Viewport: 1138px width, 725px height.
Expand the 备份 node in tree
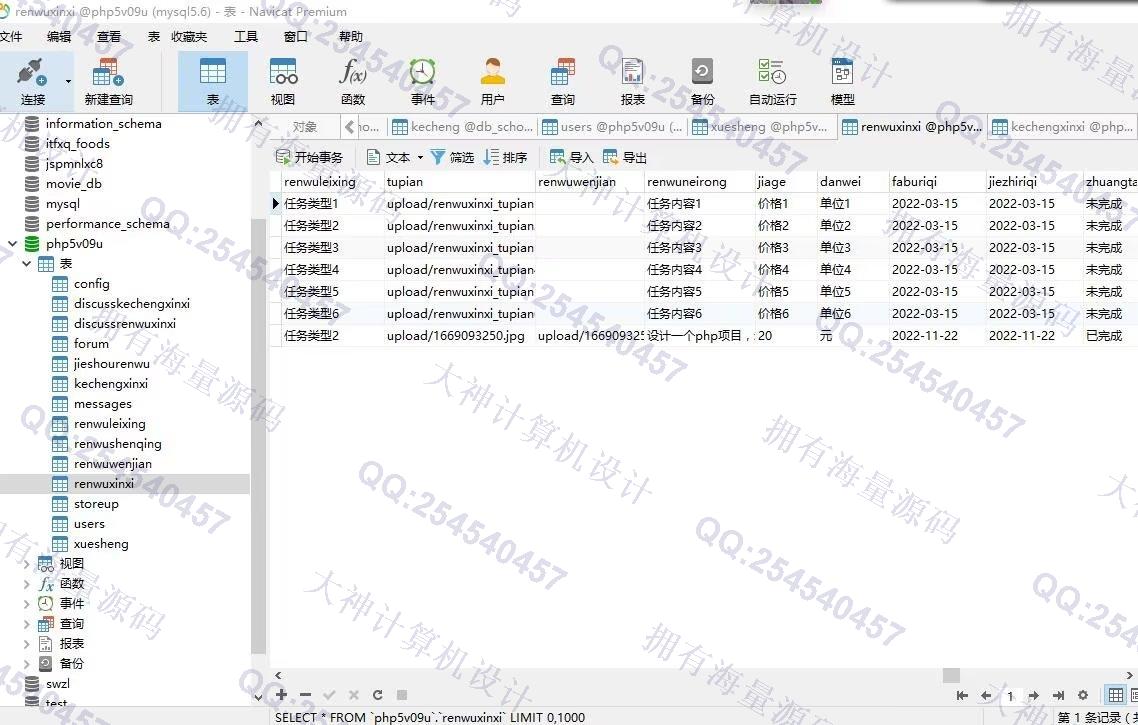pyautogui.click(x=27, y=663)
